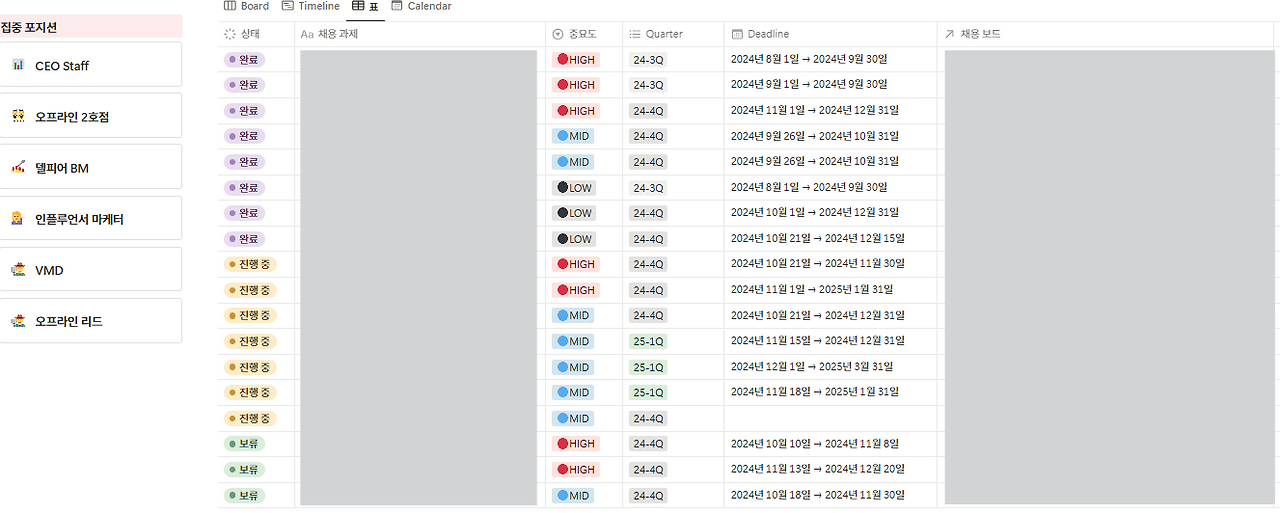
Task: Click the Calendar view icon
Action: 397,6
